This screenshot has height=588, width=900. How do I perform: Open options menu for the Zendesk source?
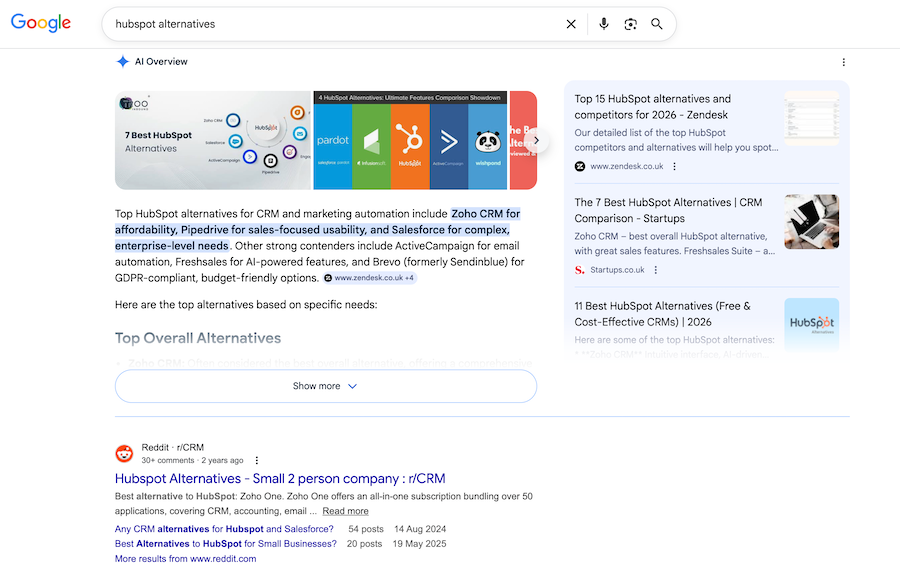(x=674, y=167)
